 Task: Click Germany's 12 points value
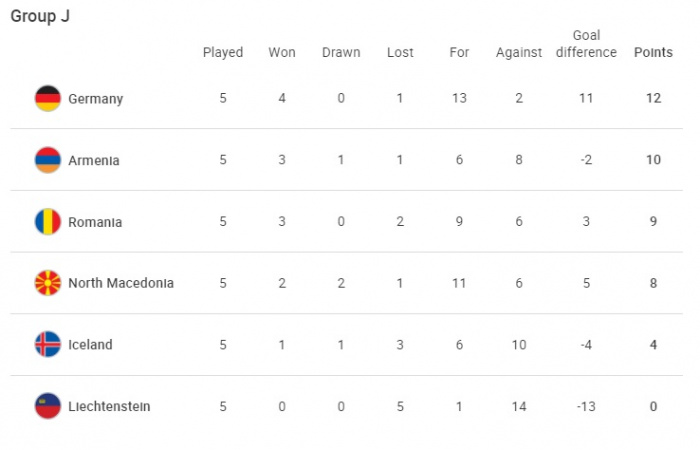(653, 98)
